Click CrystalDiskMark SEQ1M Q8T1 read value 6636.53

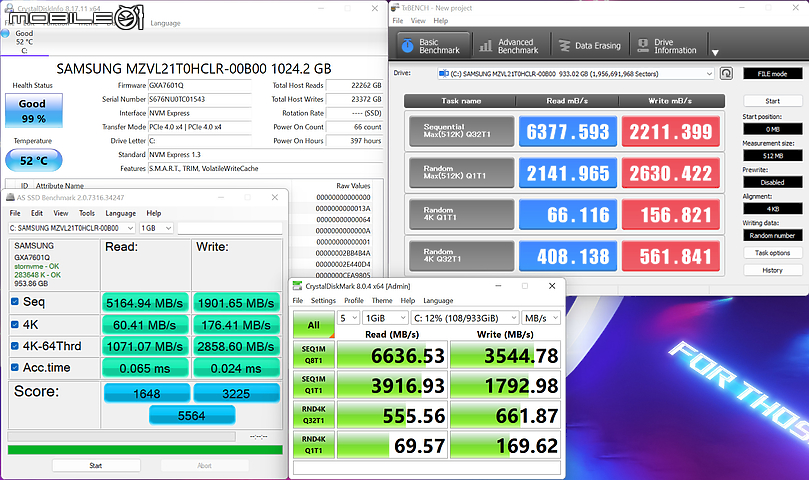pos(392,355)
